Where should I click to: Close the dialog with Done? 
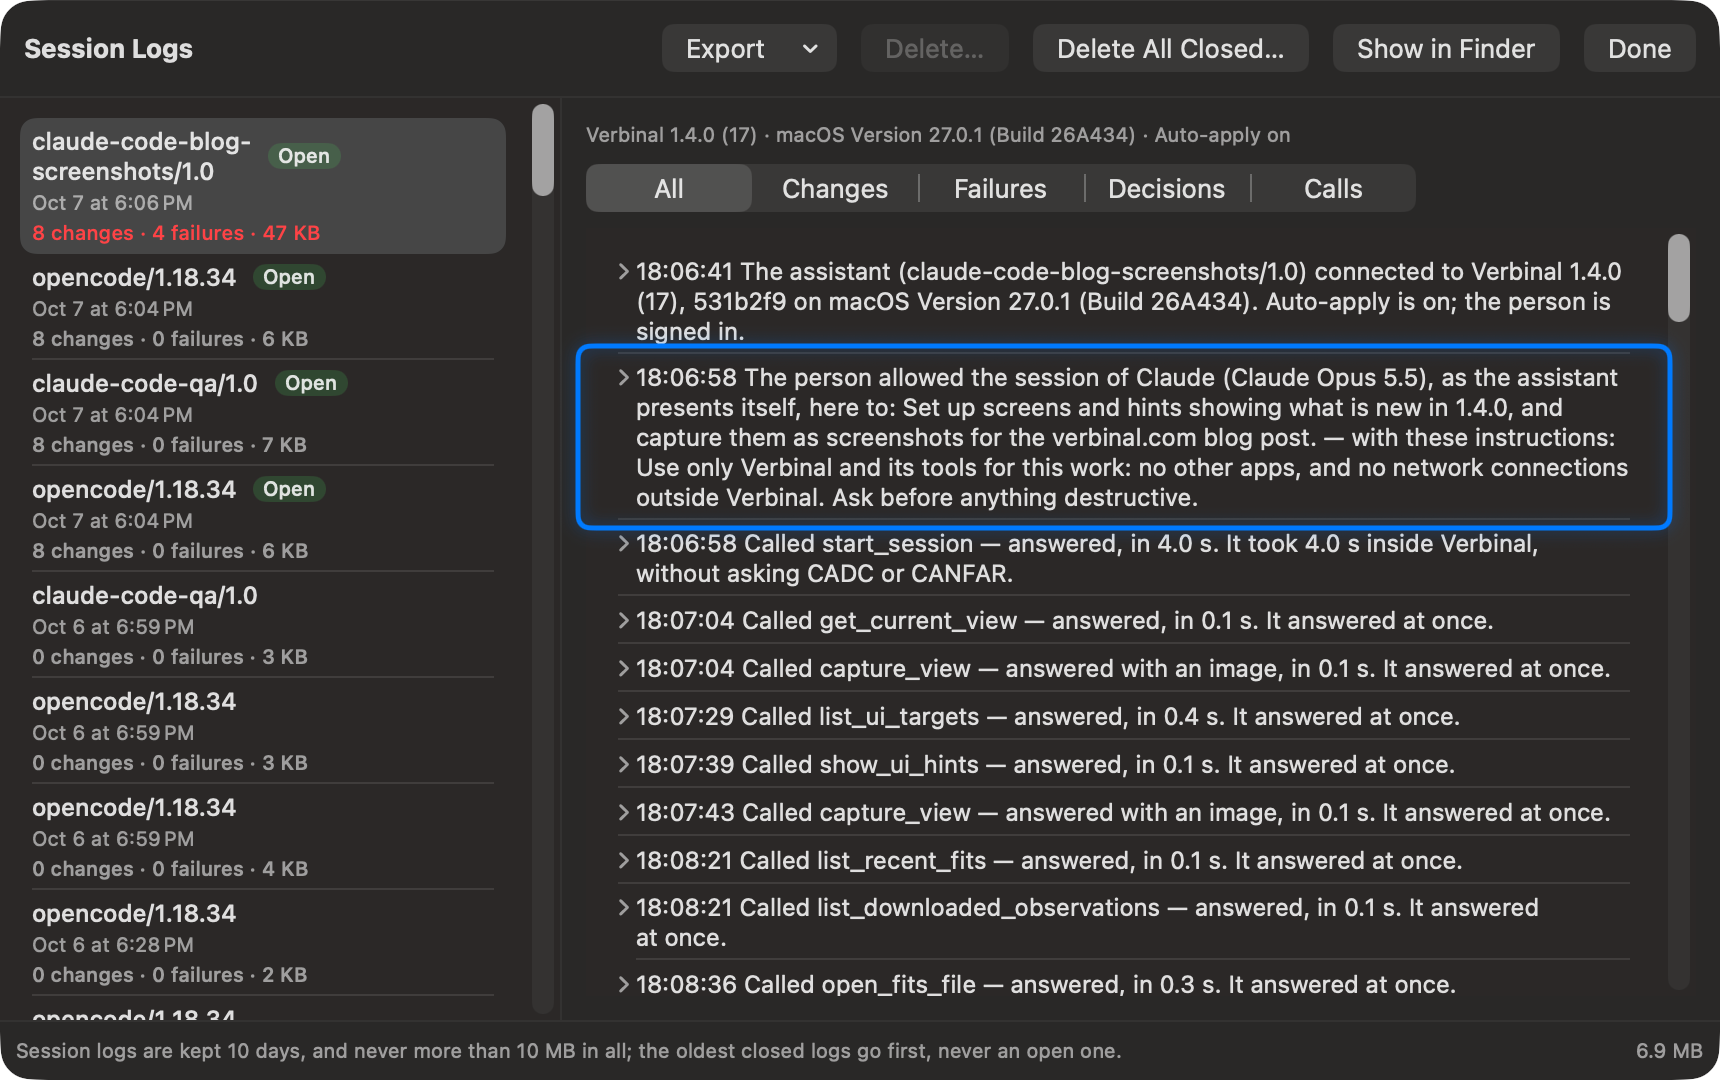click(1639, 49)
